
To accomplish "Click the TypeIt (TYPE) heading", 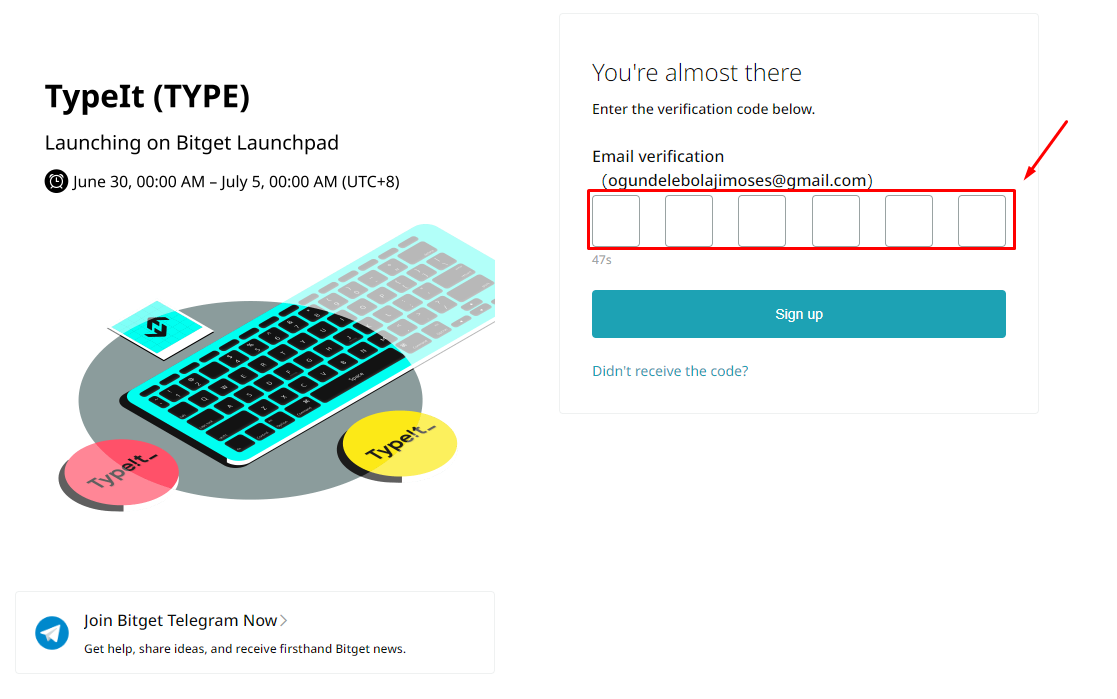I will [147, 96].
